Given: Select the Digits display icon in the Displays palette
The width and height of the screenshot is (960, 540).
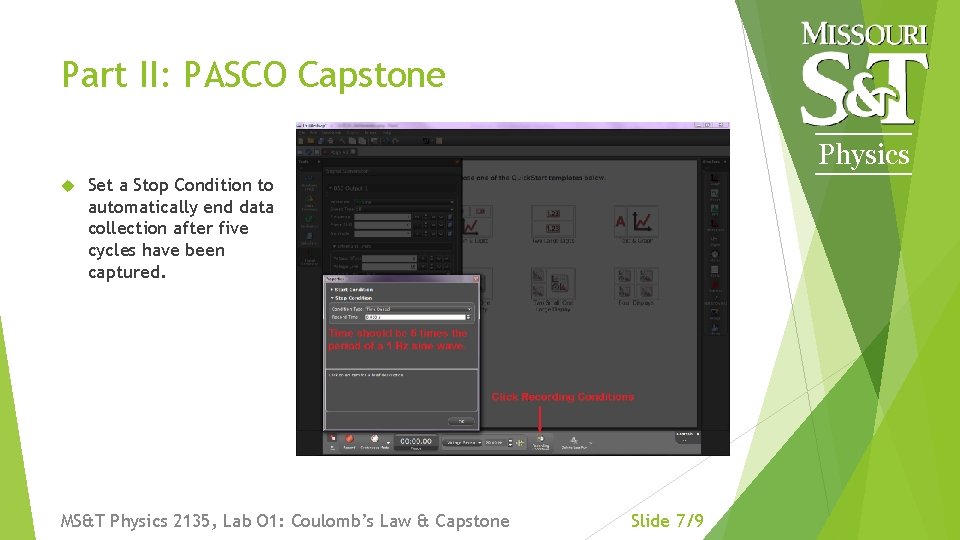Looking at the screenshot, I should pyautogui.click(x=714, y=240).
